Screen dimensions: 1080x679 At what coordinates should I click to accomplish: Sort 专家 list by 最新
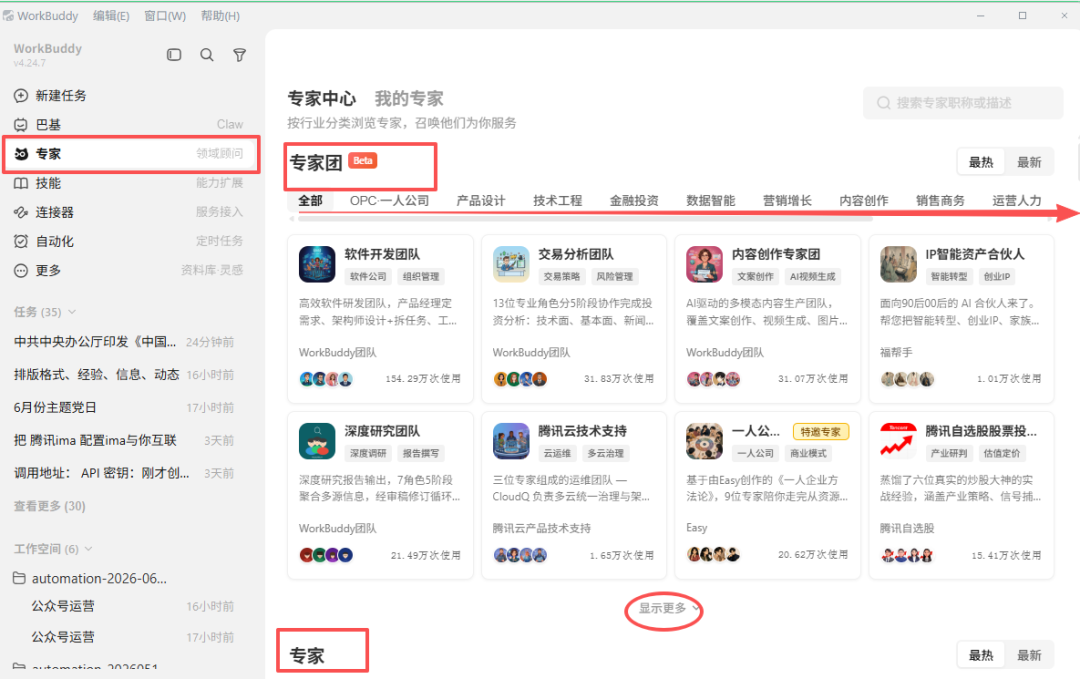pos(1029,656)
